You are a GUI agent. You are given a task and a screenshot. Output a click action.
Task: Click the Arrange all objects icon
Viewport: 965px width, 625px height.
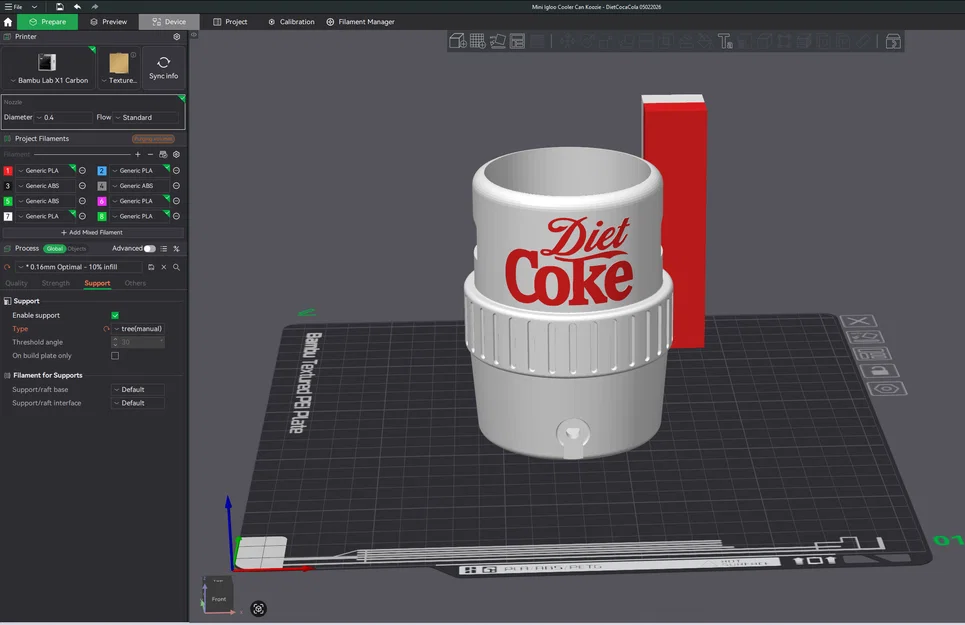coord(518,41)
